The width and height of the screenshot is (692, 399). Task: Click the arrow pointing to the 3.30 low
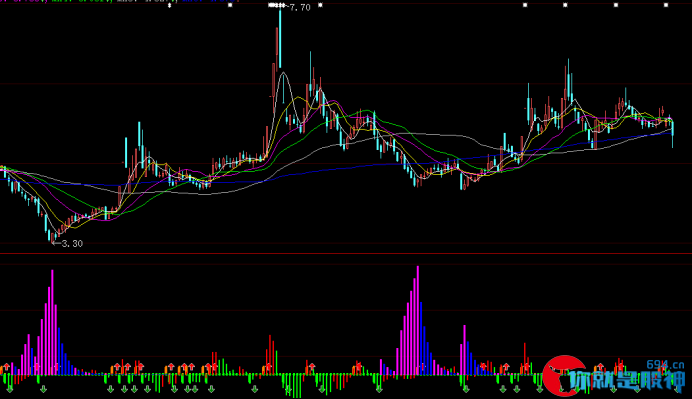[56, 243]
